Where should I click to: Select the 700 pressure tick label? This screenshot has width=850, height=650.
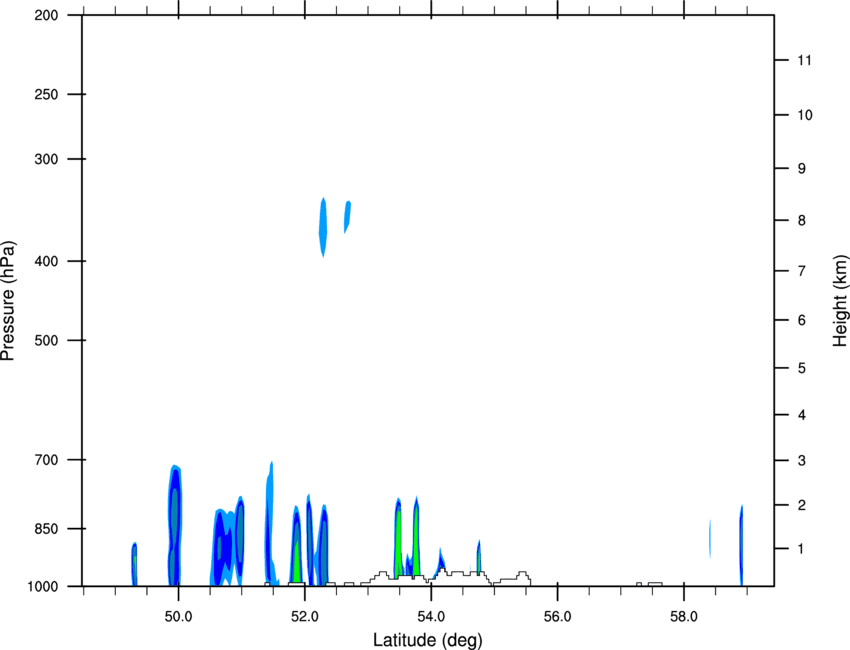[x=47, y=460]
